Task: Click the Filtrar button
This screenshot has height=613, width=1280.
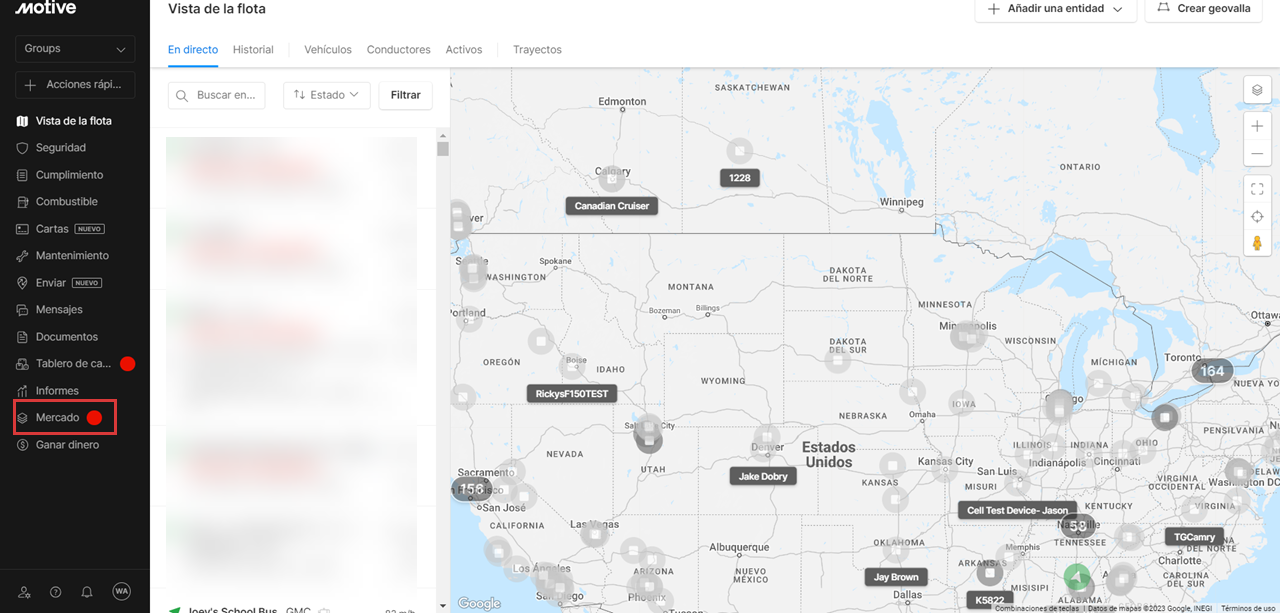Action: (406, 95)
